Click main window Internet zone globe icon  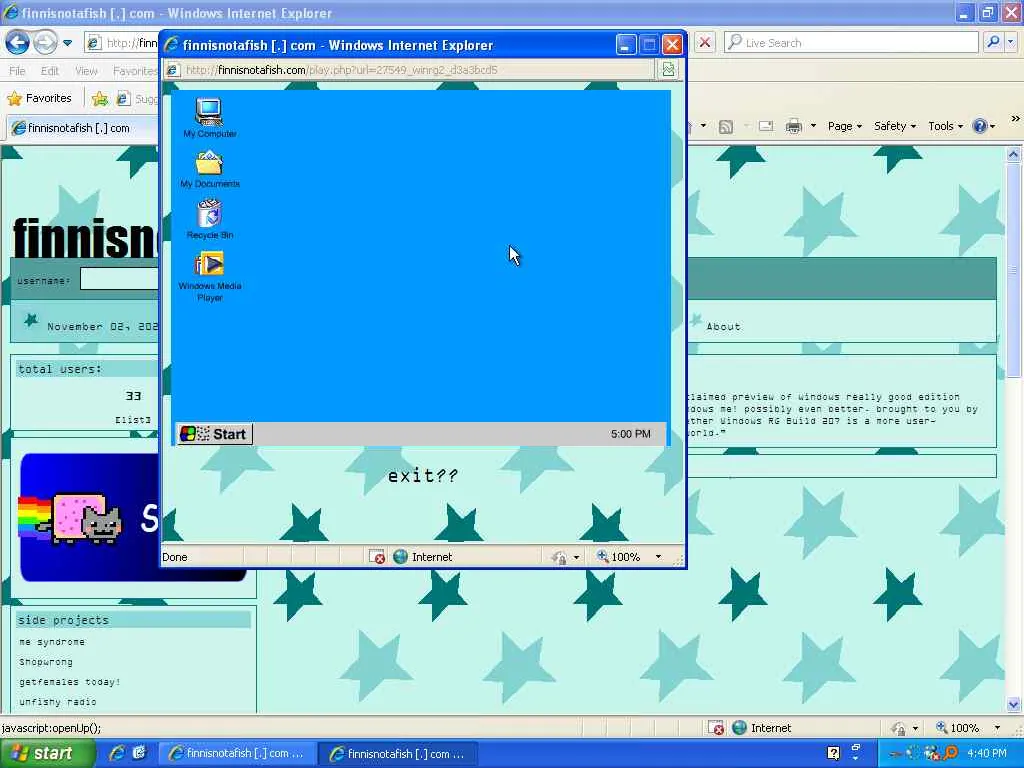click(x=739, y=728)
